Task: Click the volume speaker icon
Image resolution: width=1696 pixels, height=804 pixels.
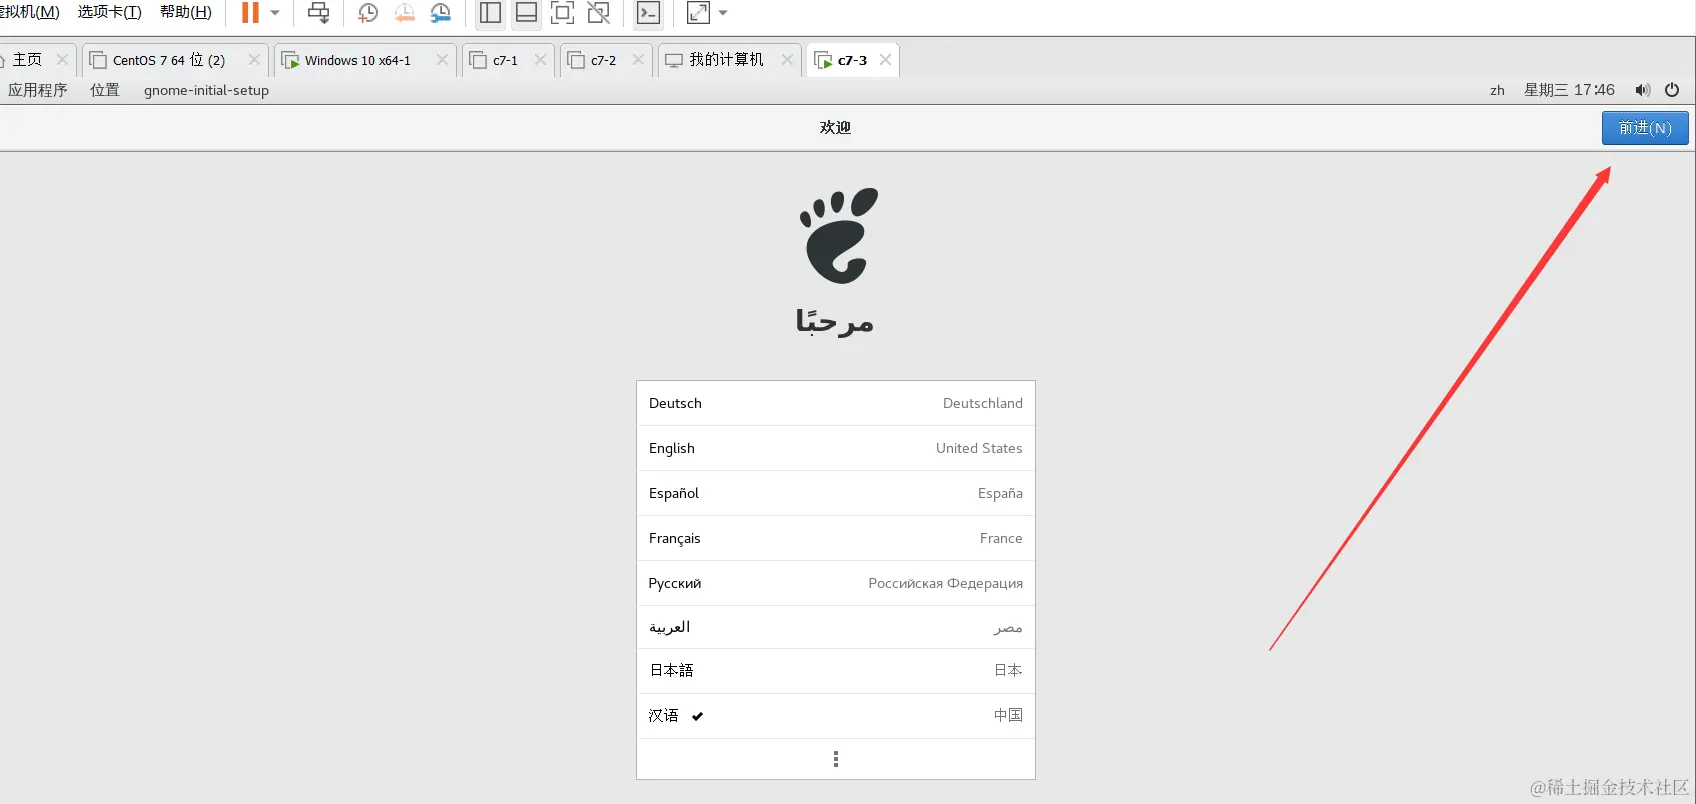Action: point(1642,90)
